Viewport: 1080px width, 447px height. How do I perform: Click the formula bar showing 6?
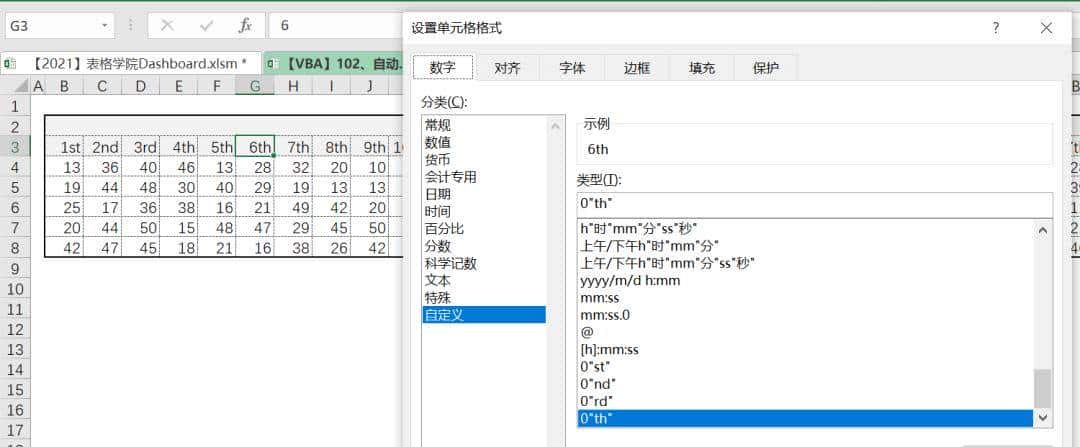(x=335, y=26)
